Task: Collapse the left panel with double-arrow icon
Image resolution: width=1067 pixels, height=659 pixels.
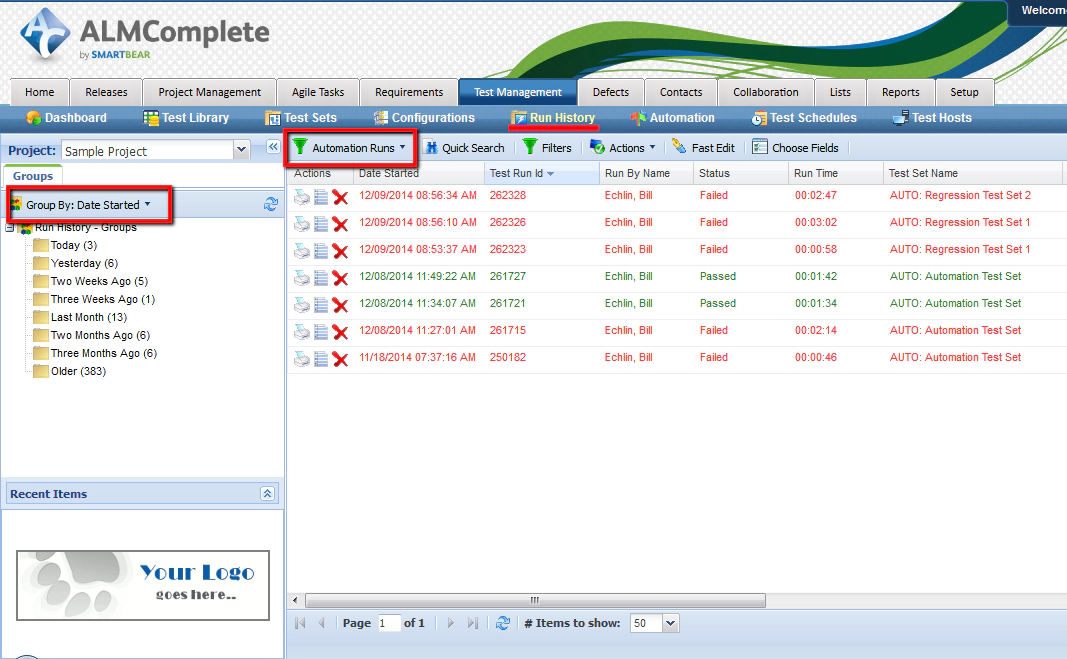Action: 272,147
